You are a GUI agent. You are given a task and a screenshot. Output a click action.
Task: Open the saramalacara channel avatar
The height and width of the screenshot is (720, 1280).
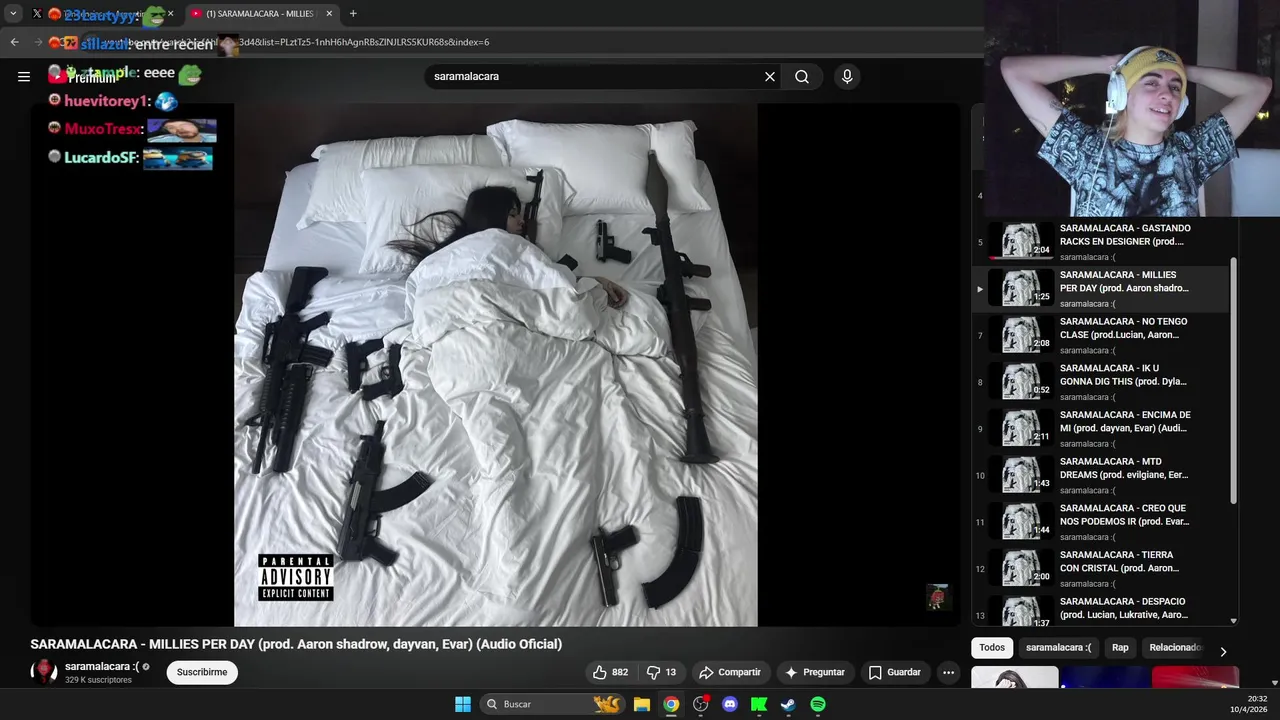point(44,672)
